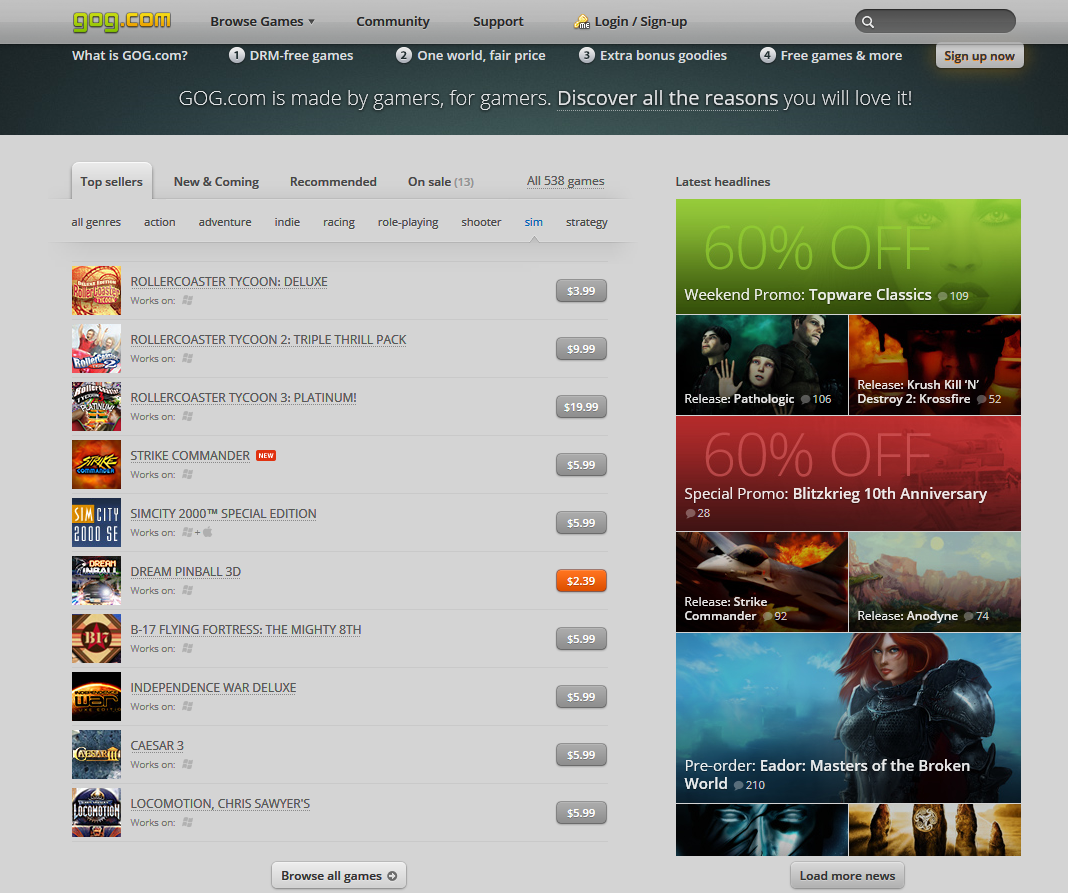Click inside the search input field
The image size is (1068, 893).
point(943,21)
